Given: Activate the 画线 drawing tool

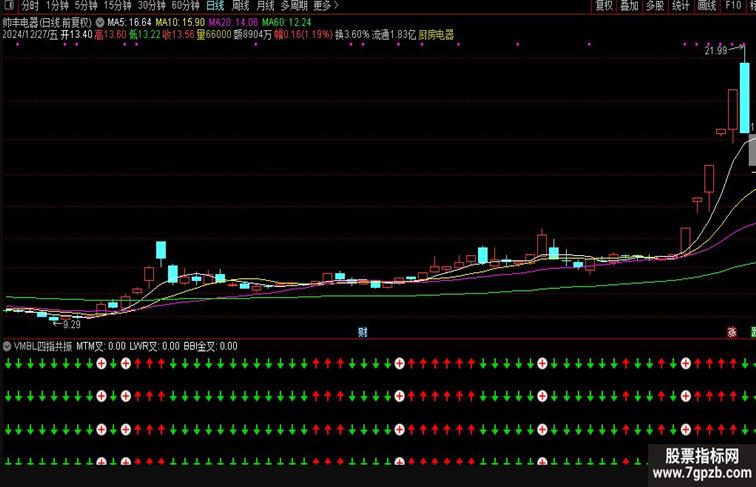Looking at the screenshot, I should click(706, 6).
